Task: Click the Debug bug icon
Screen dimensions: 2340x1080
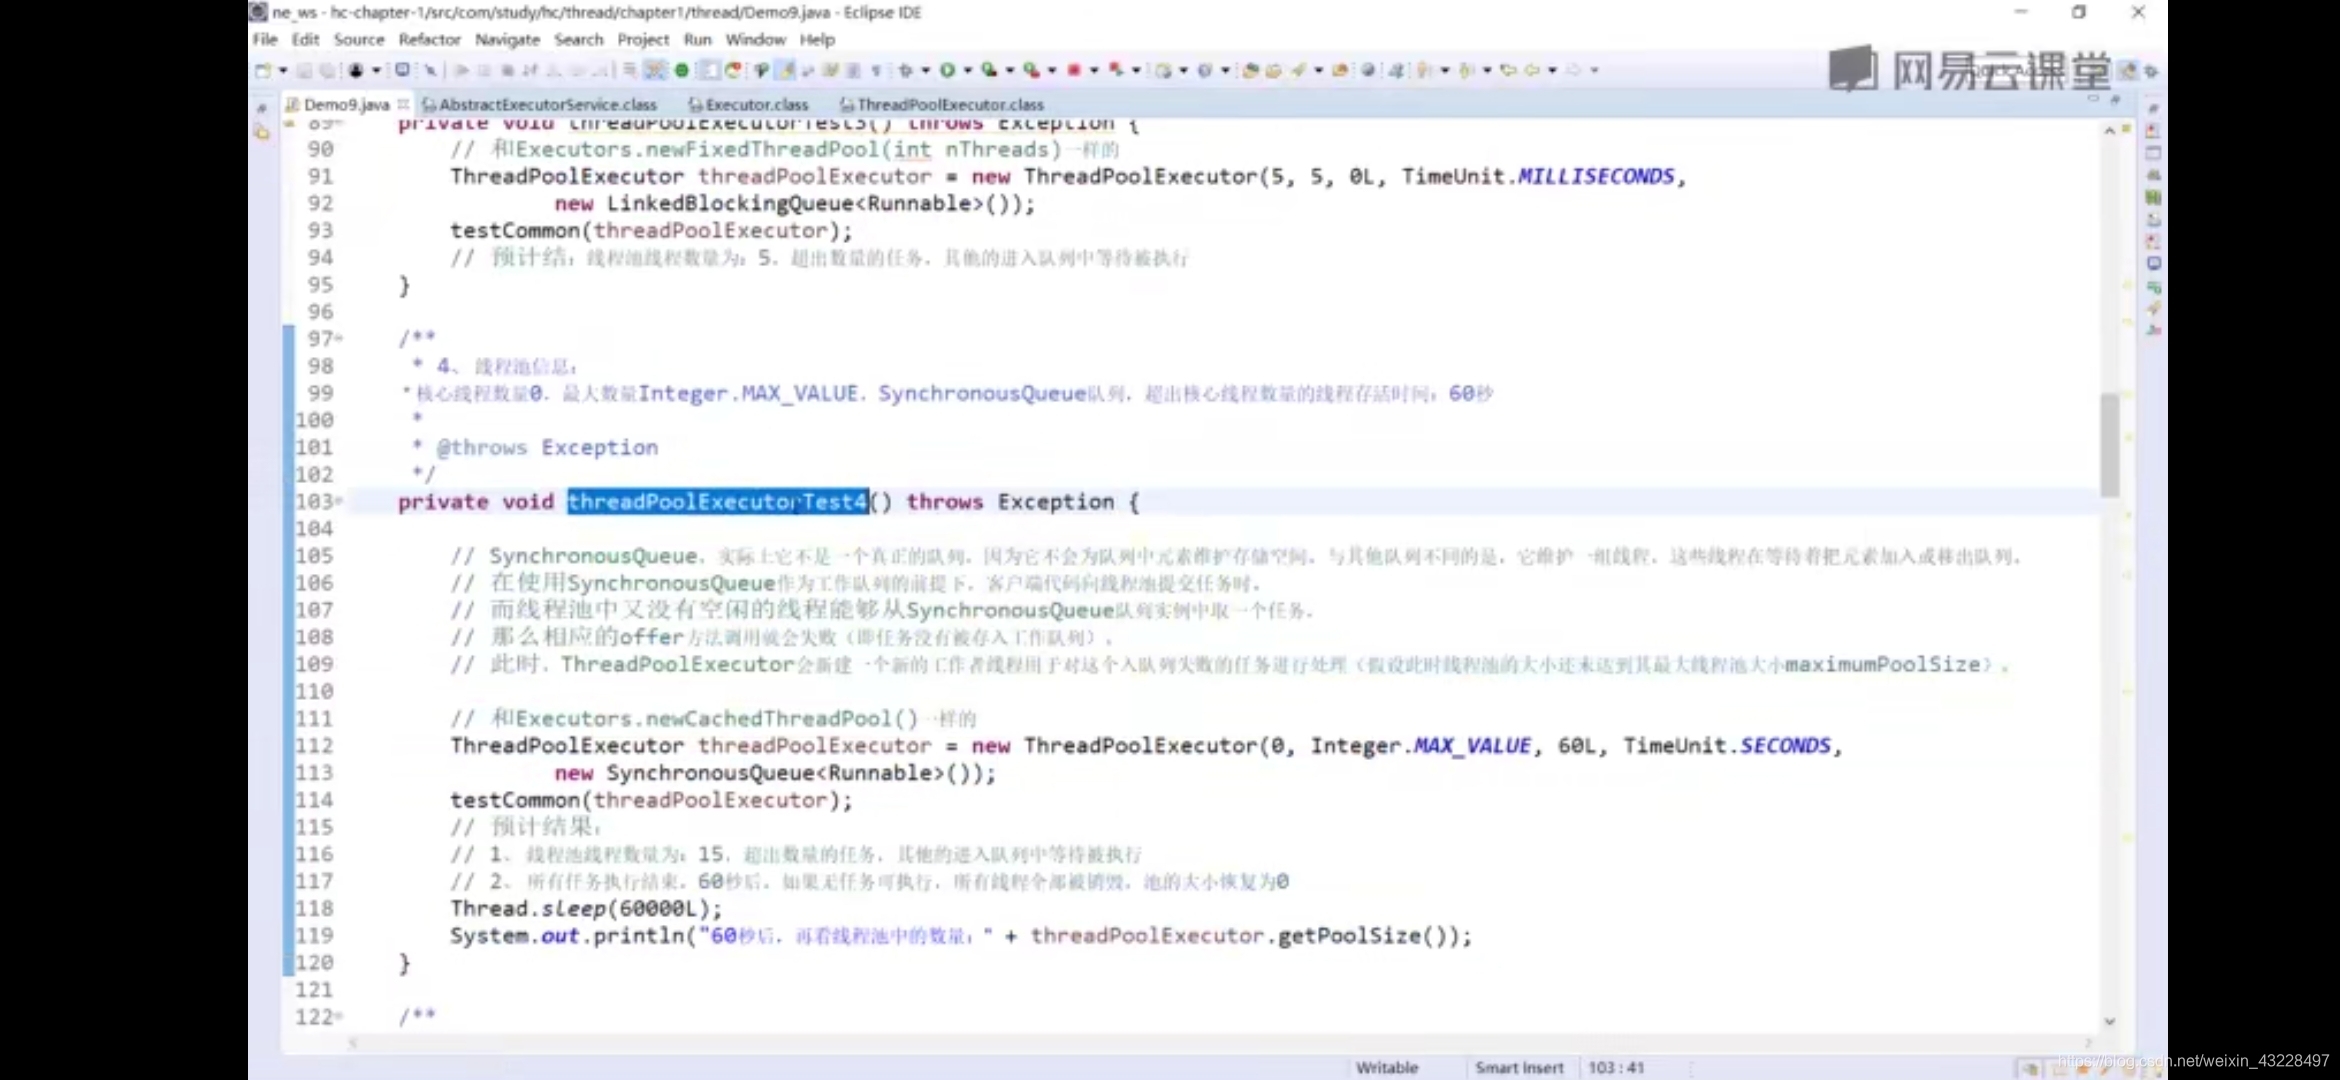Action: [906, 70]
